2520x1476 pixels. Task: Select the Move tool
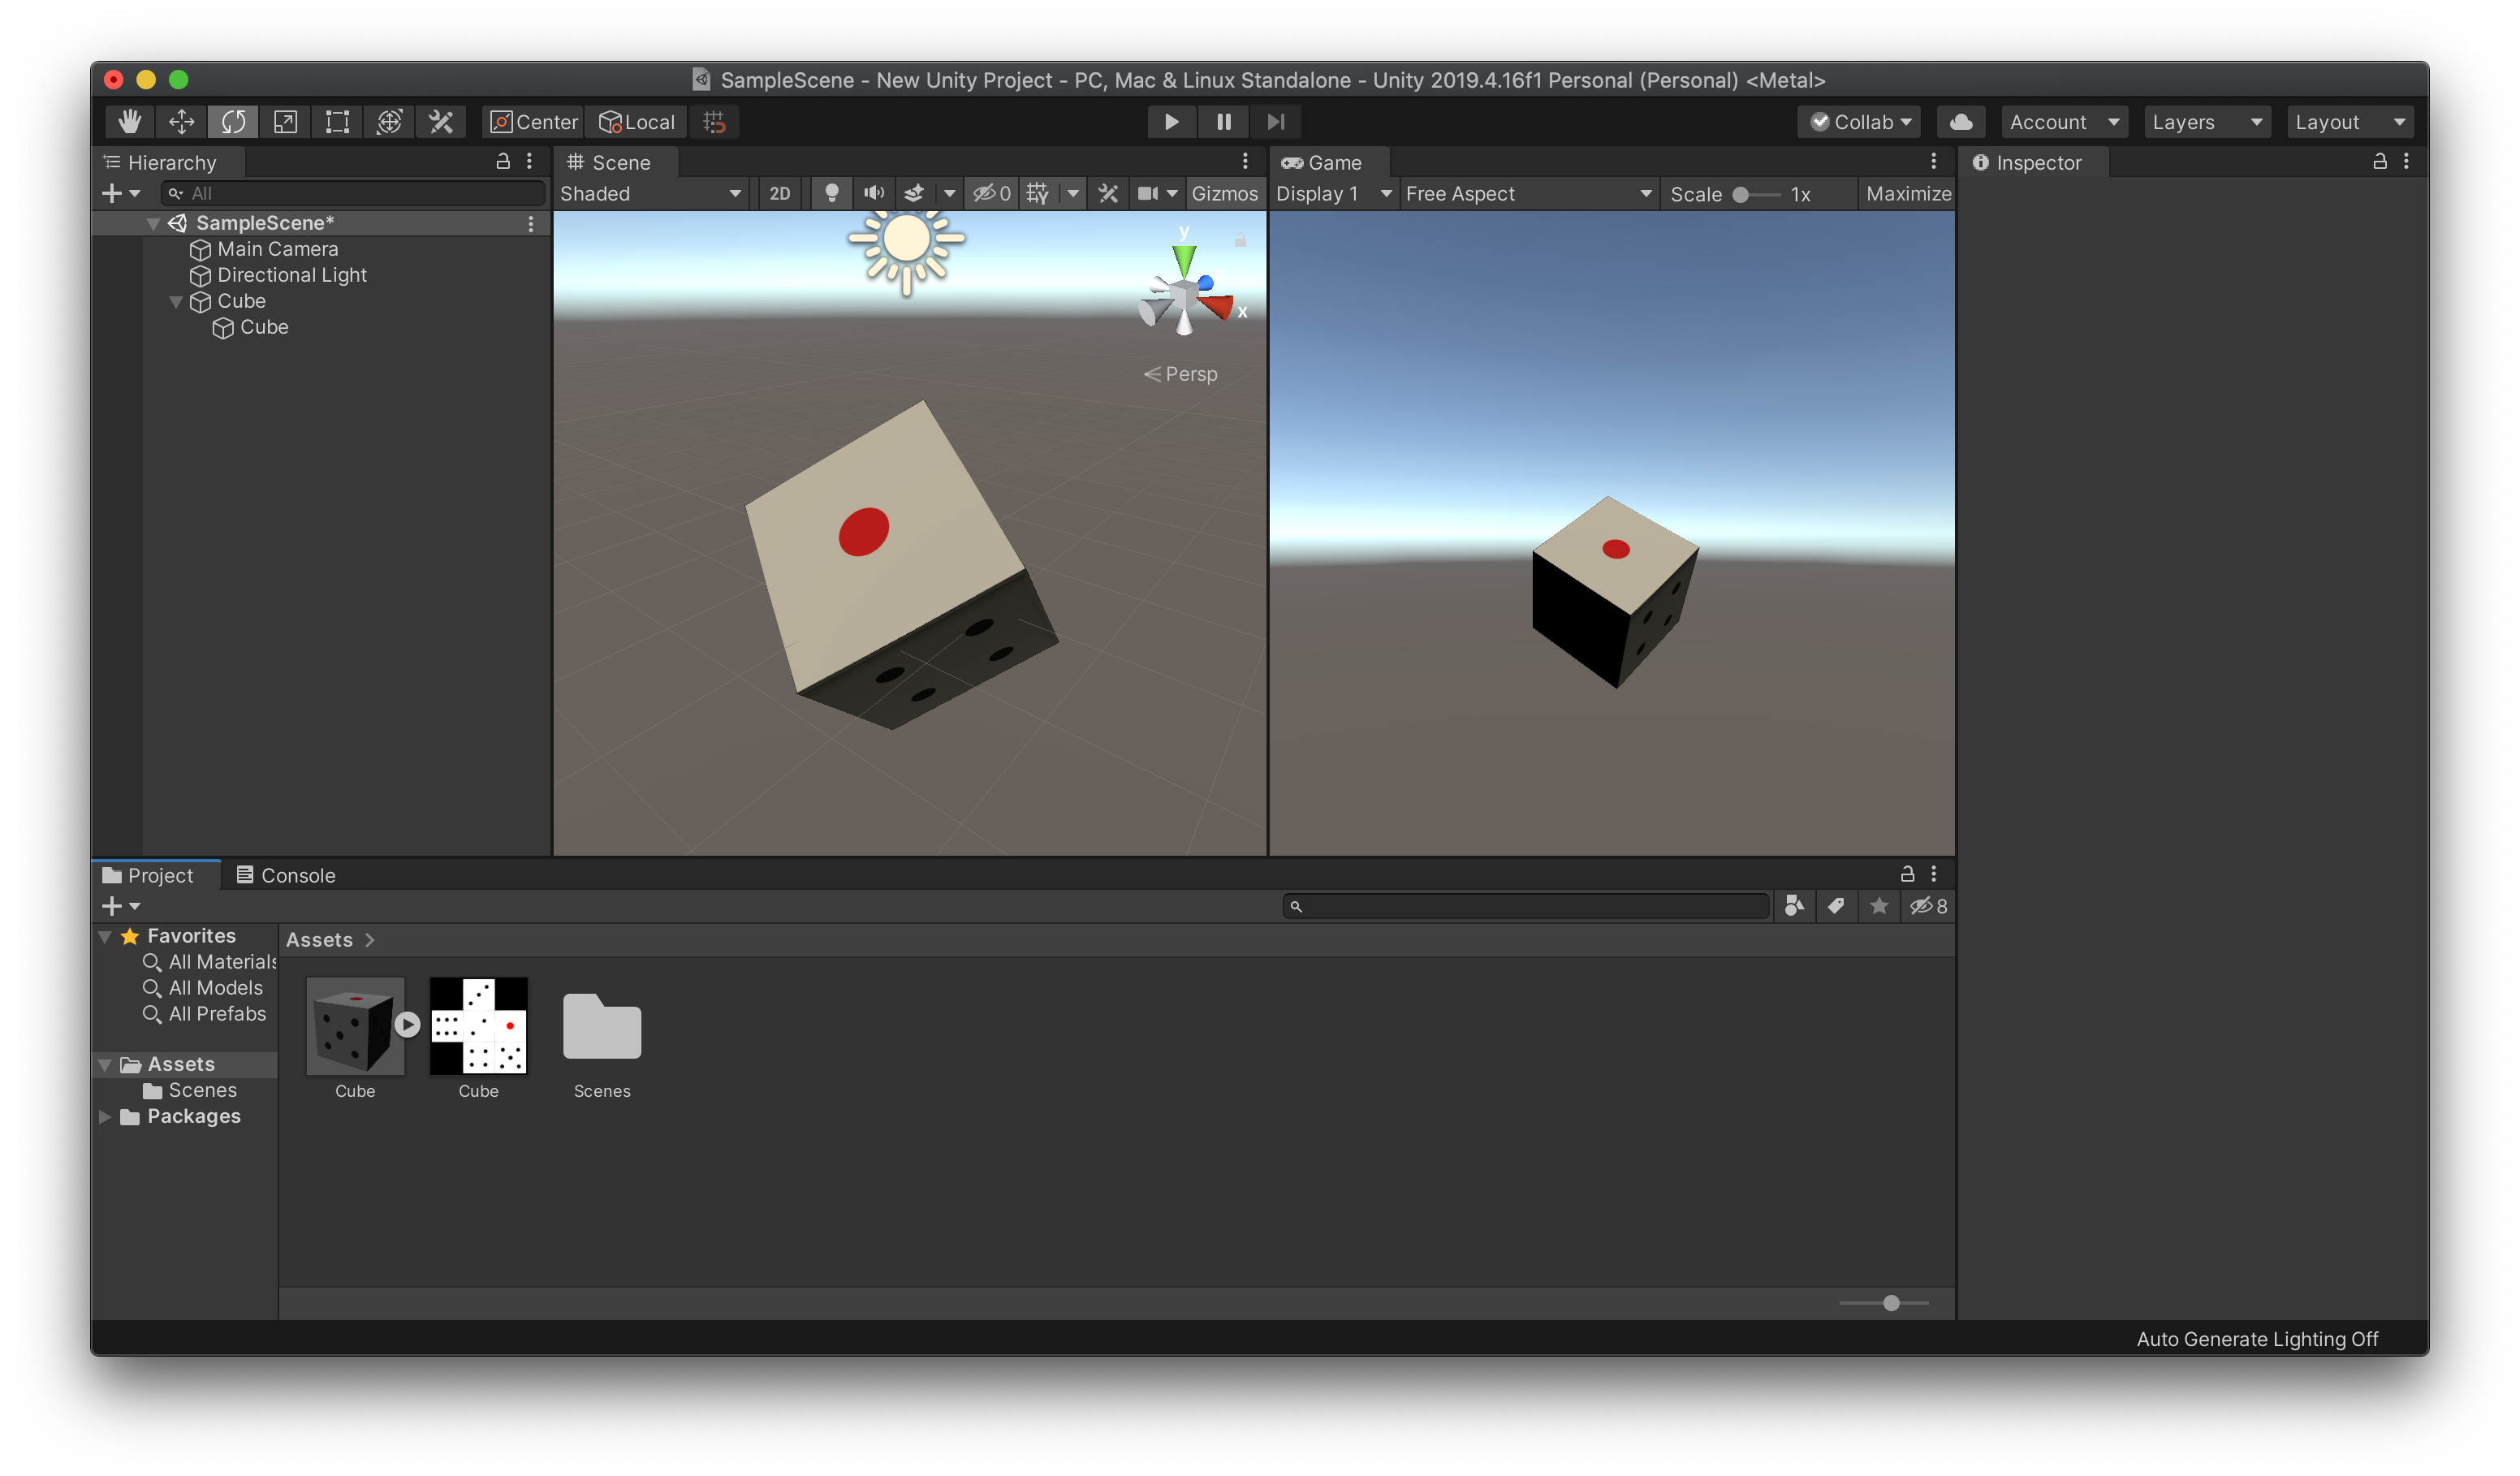tap(181, 122)
